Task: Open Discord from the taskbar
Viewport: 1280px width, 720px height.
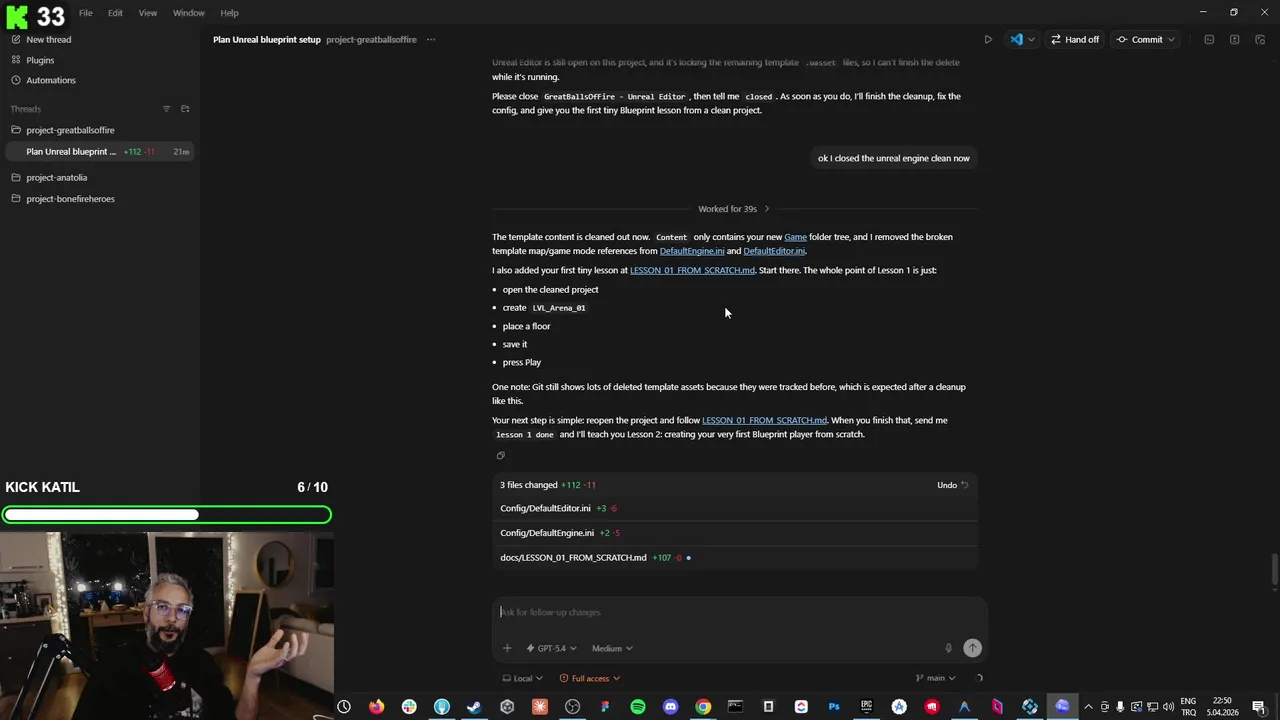Action: pyautogui.click(x=671, y=707)
